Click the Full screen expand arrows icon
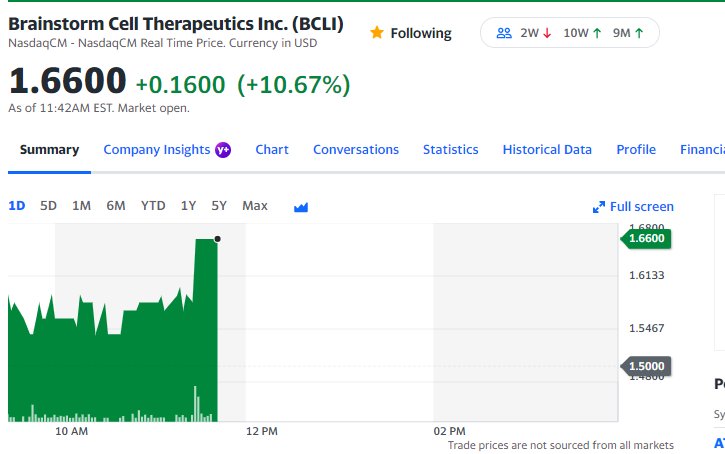The height and width of the screenshot is (454, 725). point(599,207)
